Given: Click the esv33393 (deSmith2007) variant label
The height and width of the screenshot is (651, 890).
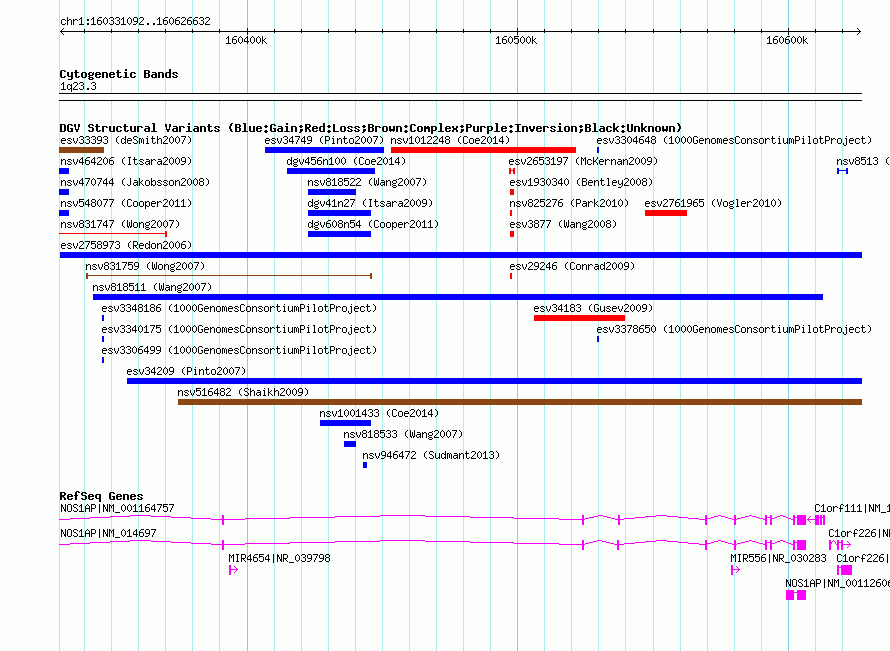Looking at the screenshot, I should point(126,140).
